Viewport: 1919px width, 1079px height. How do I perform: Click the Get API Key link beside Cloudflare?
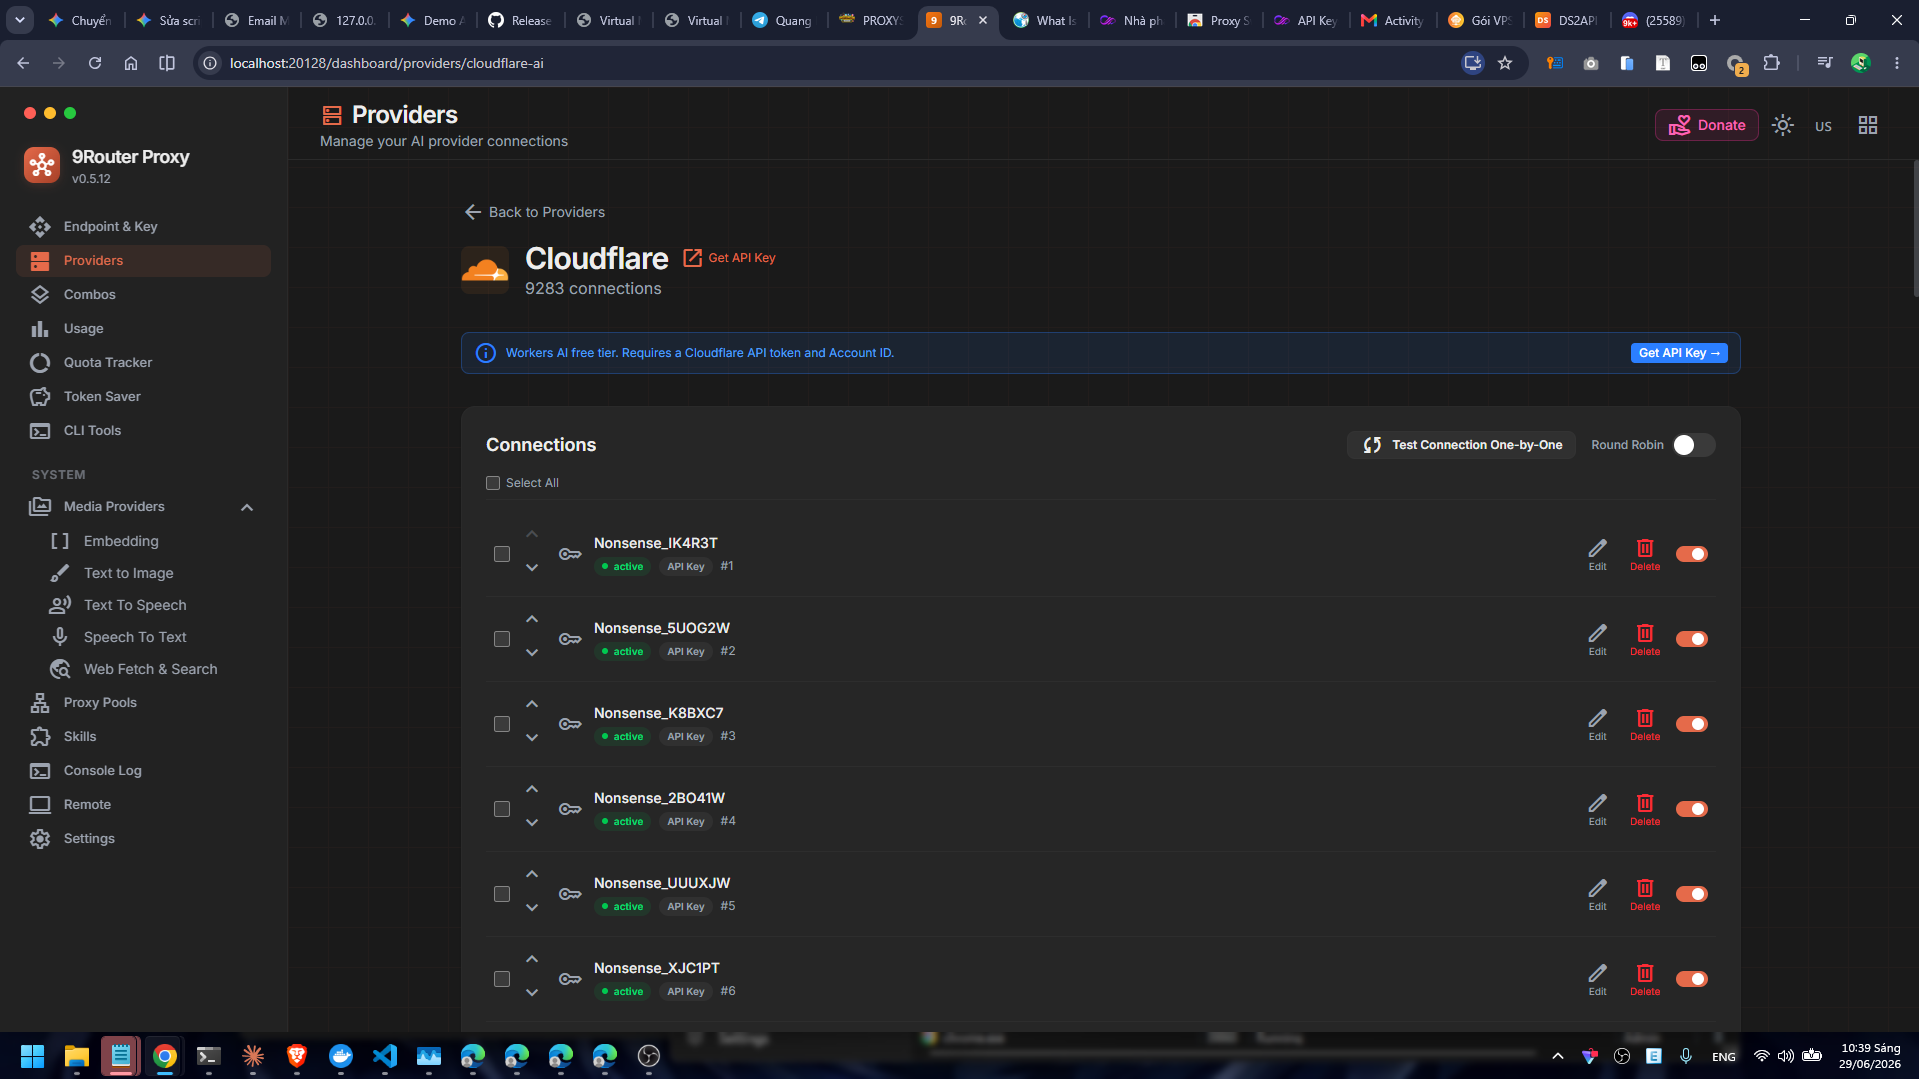tap(730, 258)
